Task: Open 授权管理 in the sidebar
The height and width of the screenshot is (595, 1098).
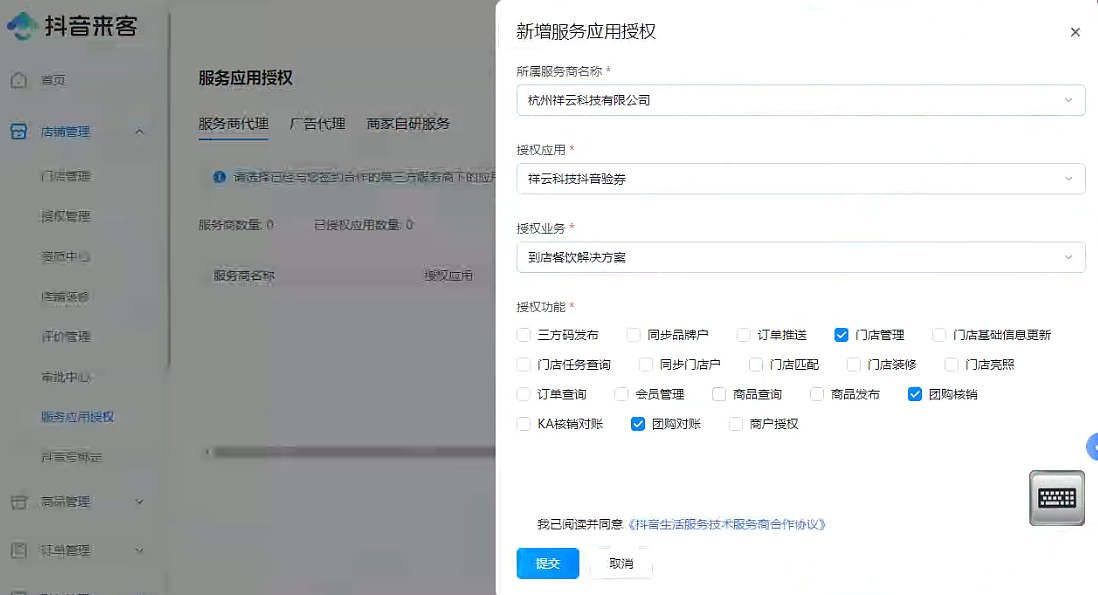Action: (x=66, y=216)
